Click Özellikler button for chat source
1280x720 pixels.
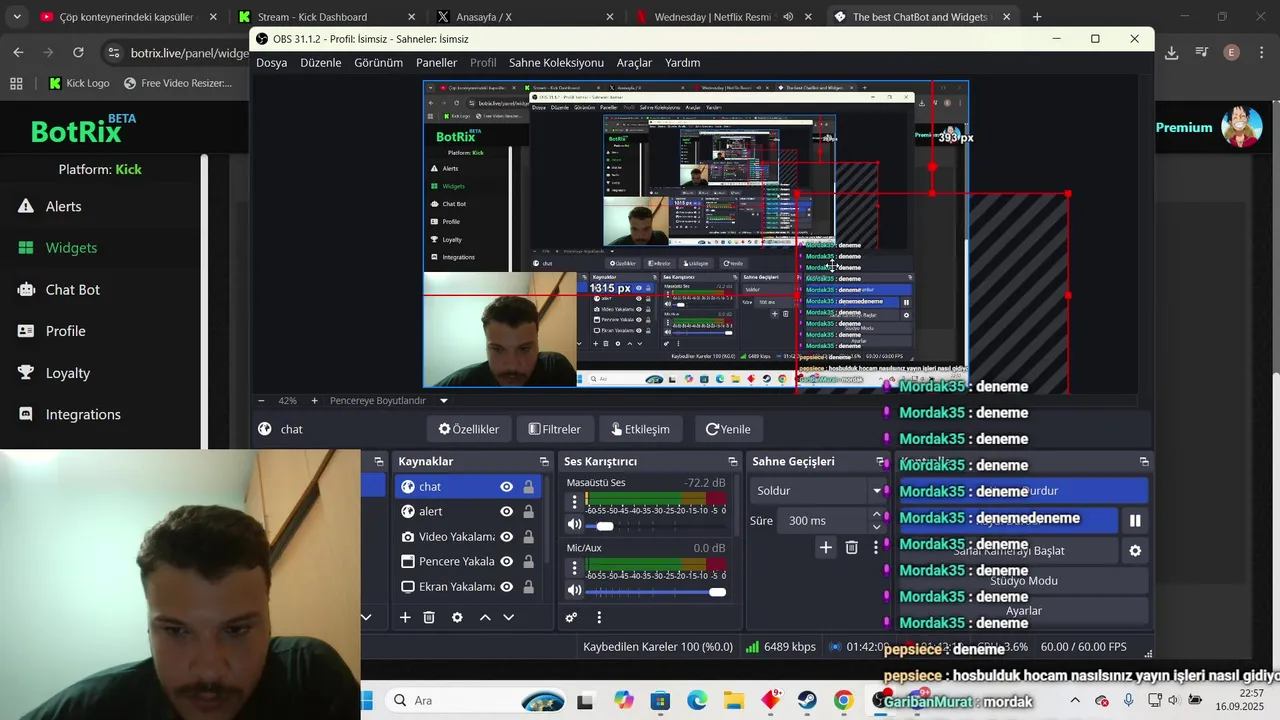tap(469, 429)
